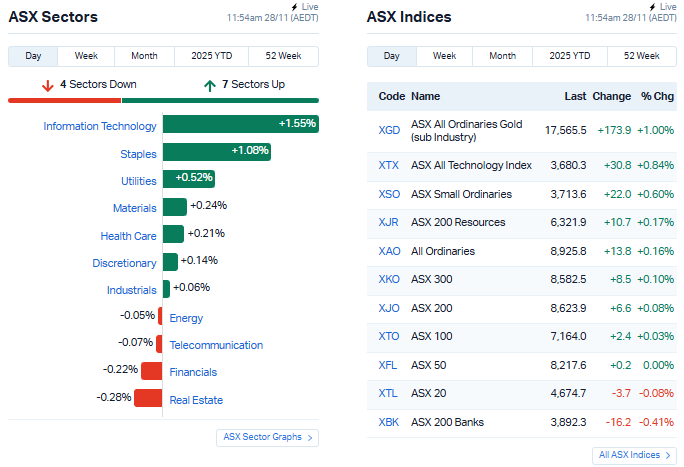Select the 52 Week tab in ASX Indices
Screen dimensions: 684x467
(x=641, y=56)
